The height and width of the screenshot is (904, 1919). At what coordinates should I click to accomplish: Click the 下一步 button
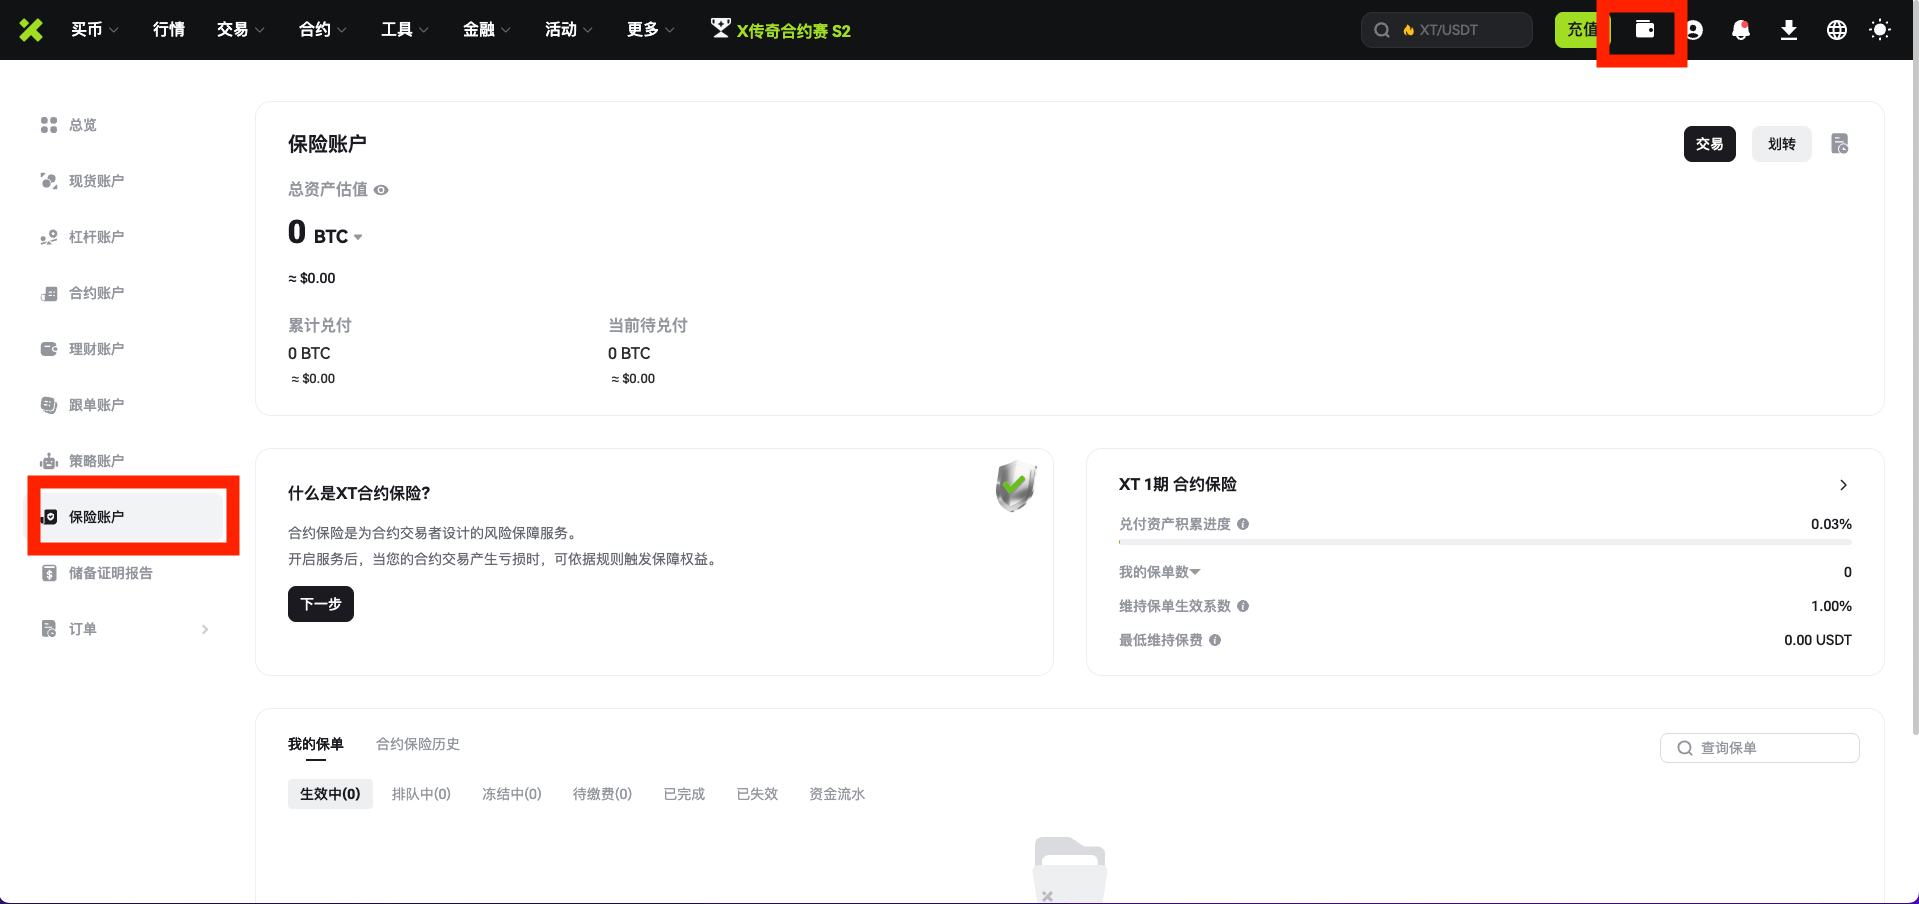point(321,604)
